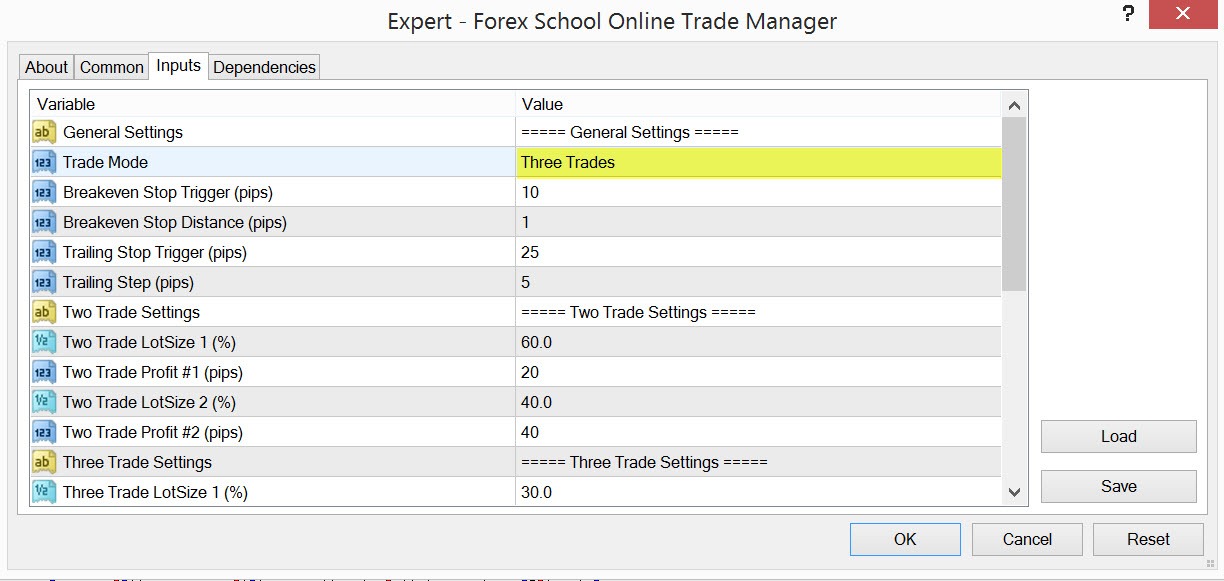
Task: Select the 'Trade Mode' variable name
Action: point(105,162)
